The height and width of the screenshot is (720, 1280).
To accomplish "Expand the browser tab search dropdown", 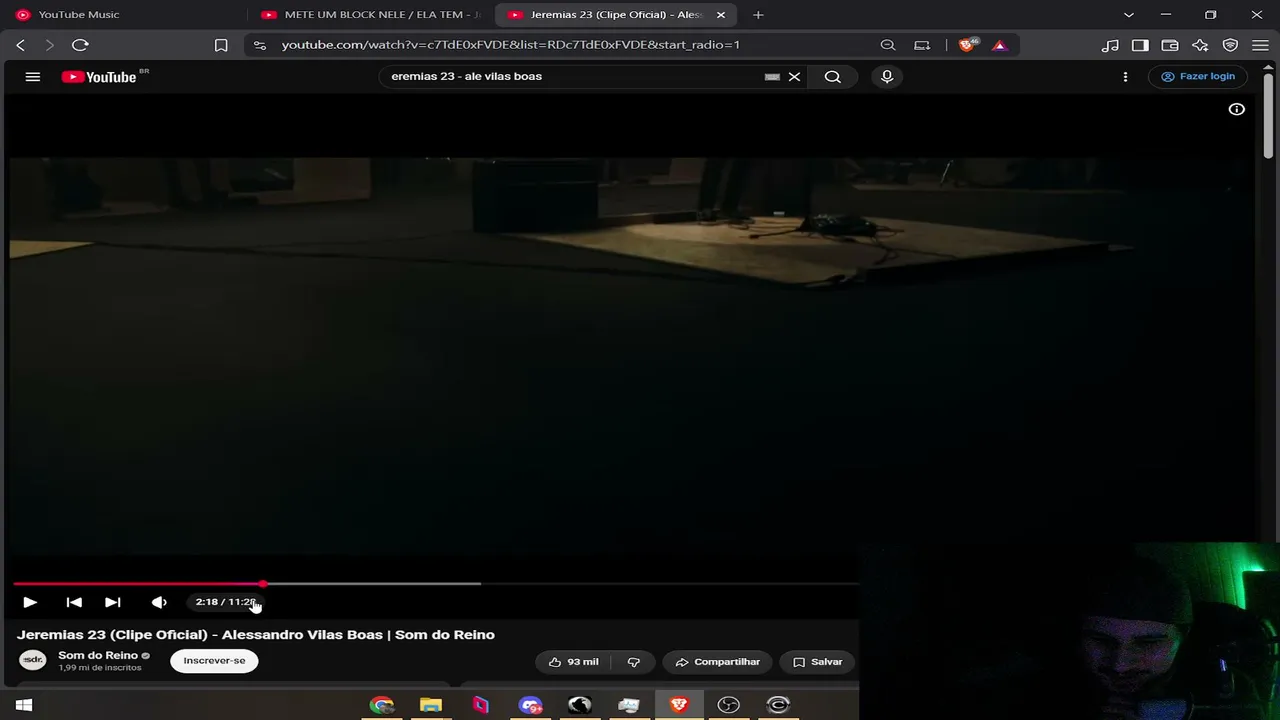I will point(1129,15).
